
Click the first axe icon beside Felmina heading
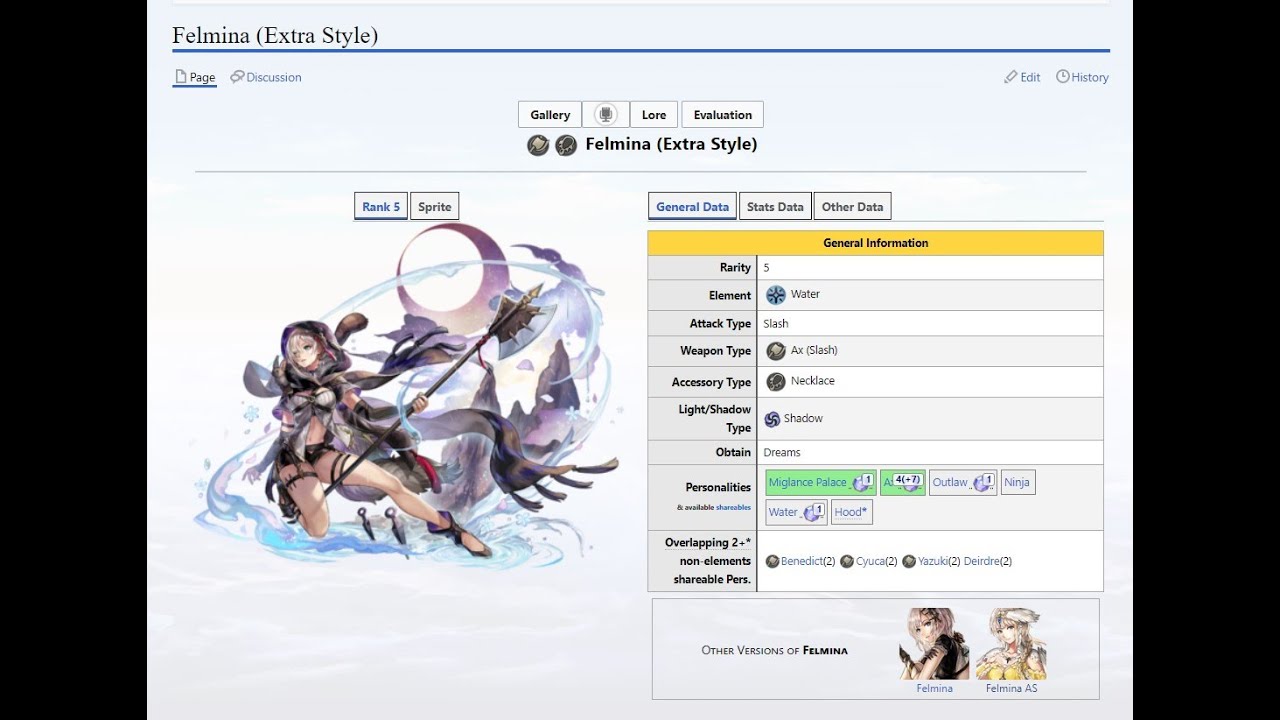538,145
